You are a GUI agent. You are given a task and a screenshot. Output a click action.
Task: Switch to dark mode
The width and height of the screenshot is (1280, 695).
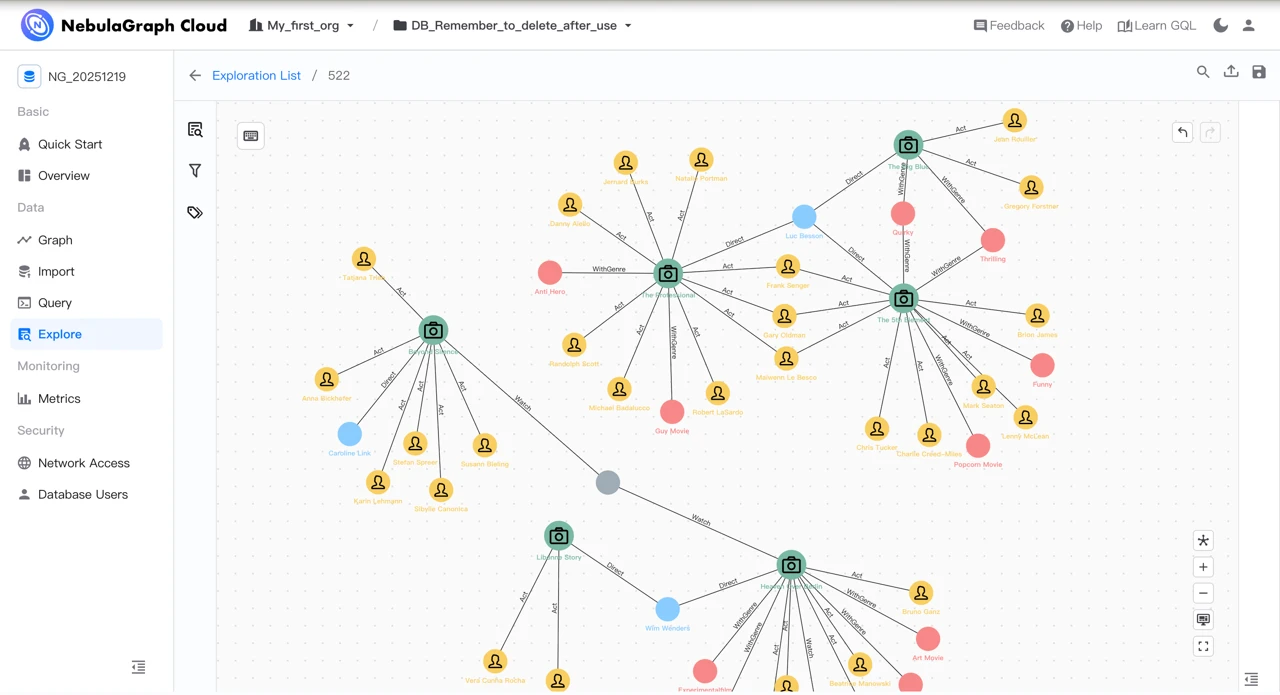pos(1221,25)
